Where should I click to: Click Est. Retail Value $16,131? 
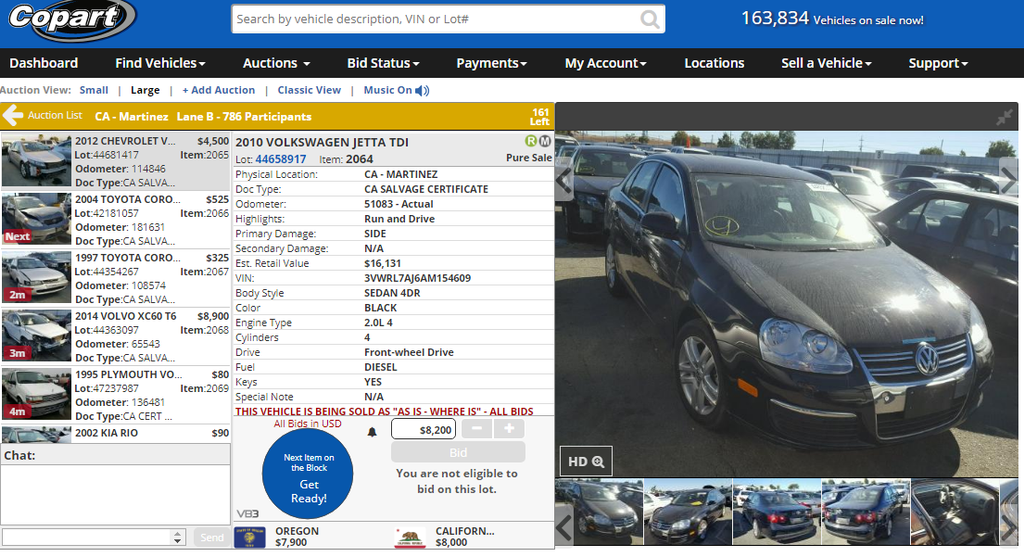(x=383, y=263)
